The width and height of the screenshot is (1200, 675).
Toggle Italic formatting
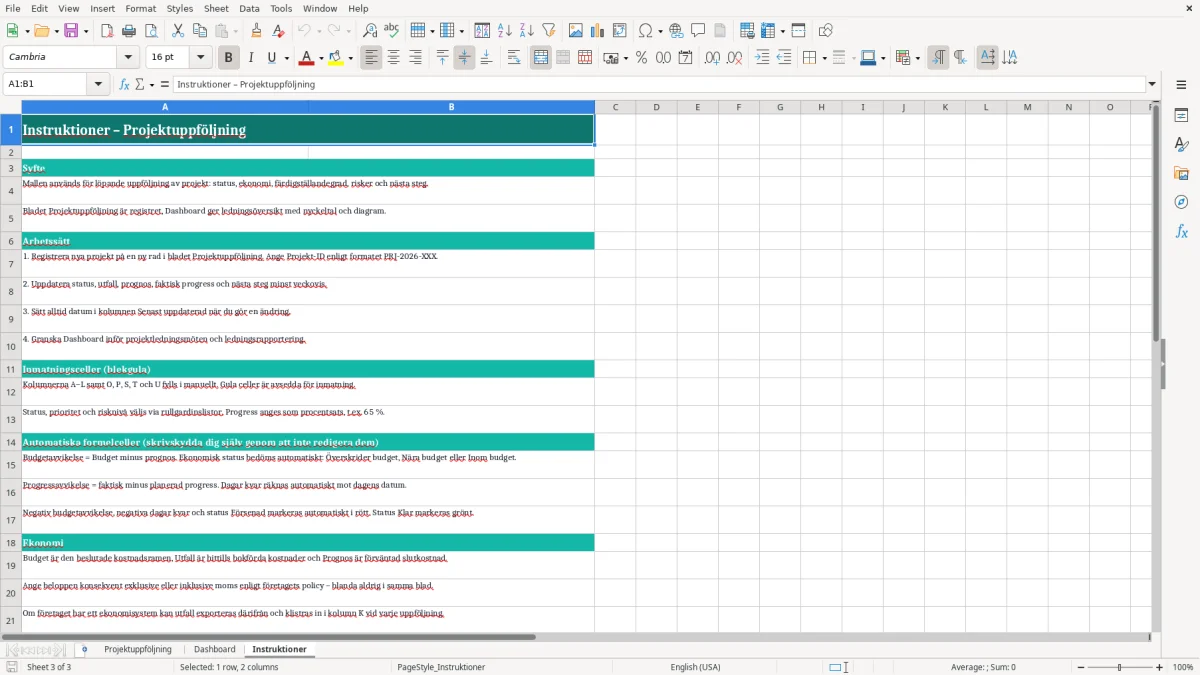[x=251, y=58]
